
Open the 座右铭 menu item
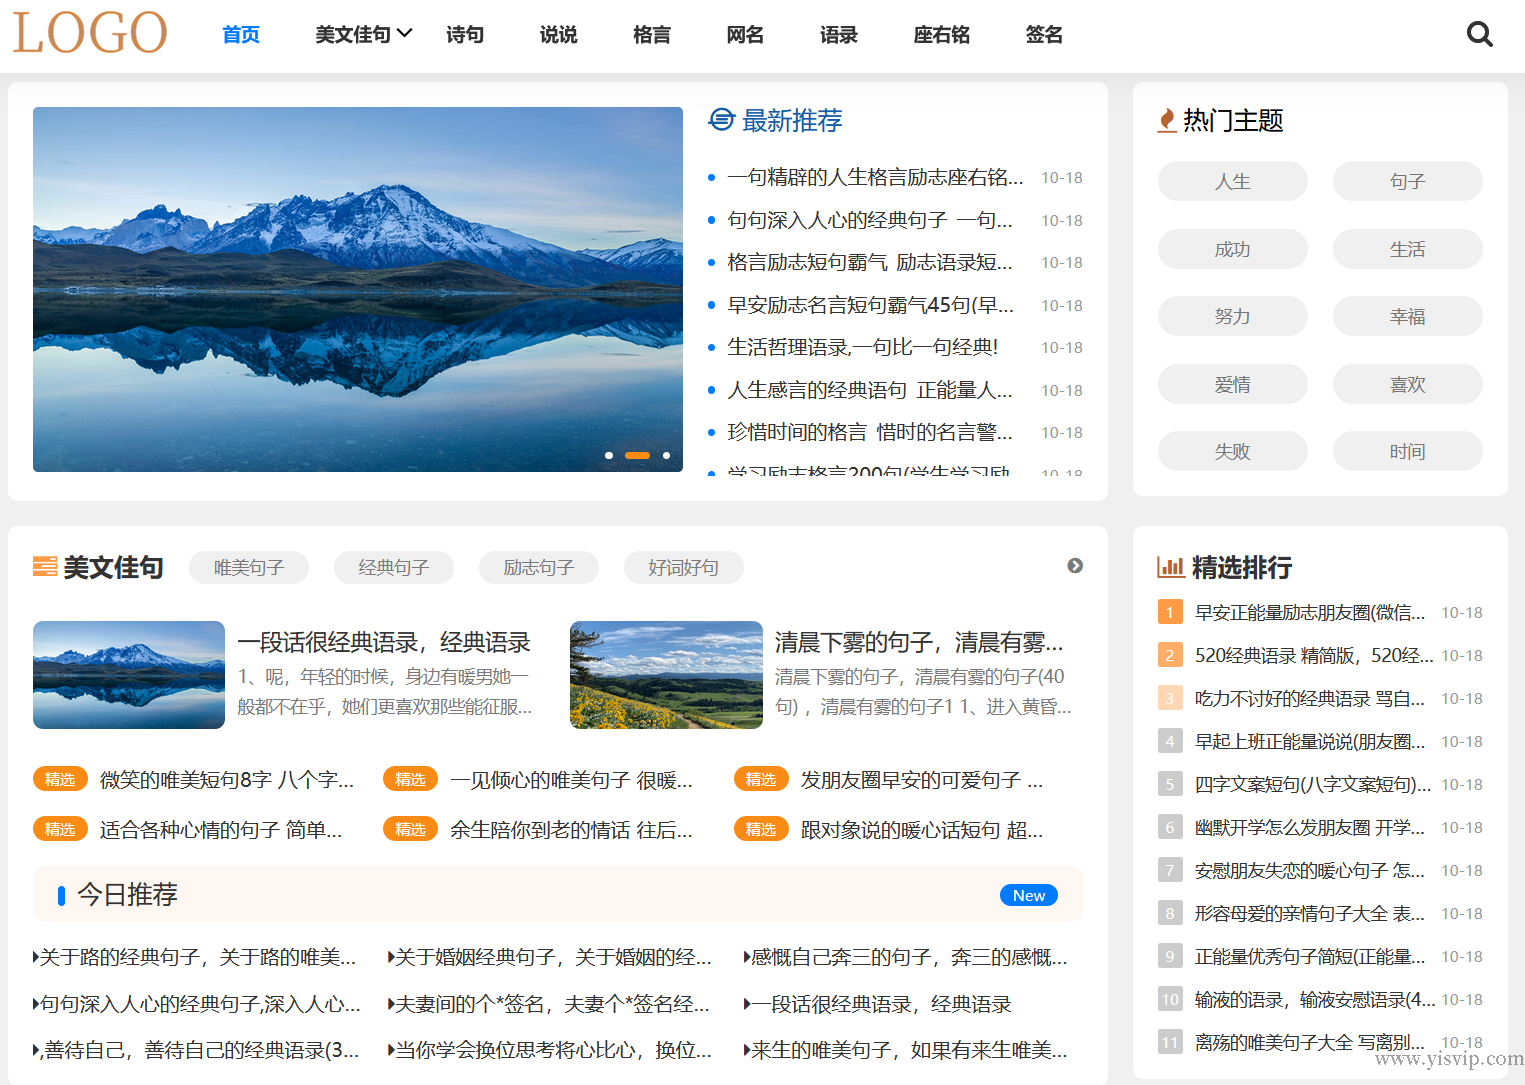tap(941, 34)
